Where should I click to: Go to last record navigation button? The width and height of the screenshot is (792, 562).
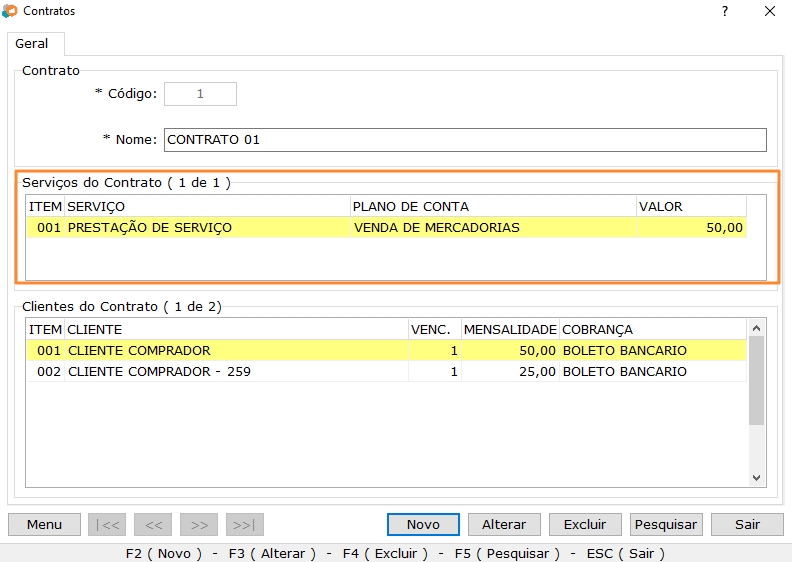click(245, 524)
